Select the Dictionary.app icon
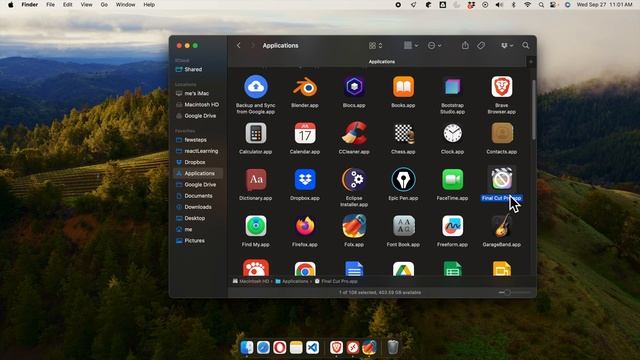 tap(256, 180)
